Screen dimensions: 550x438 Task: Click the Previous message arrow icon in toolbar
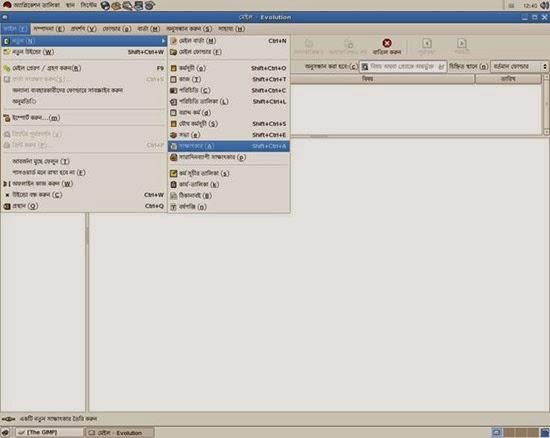click(427, 43)
